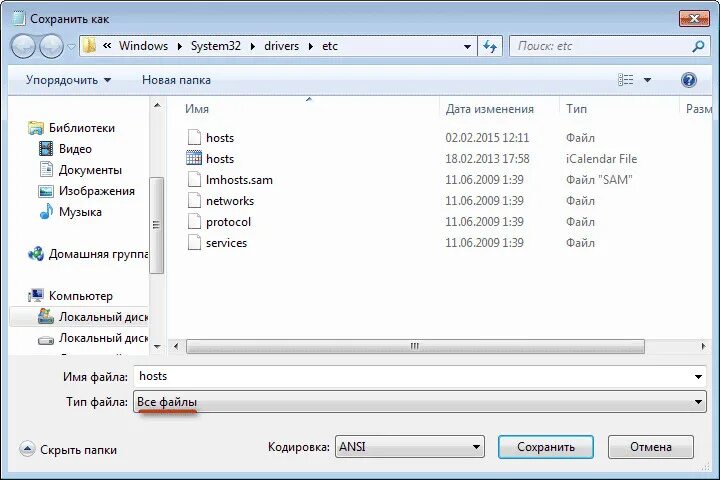Open recent locations dropdown beside navigation arrows

[72, 46]
